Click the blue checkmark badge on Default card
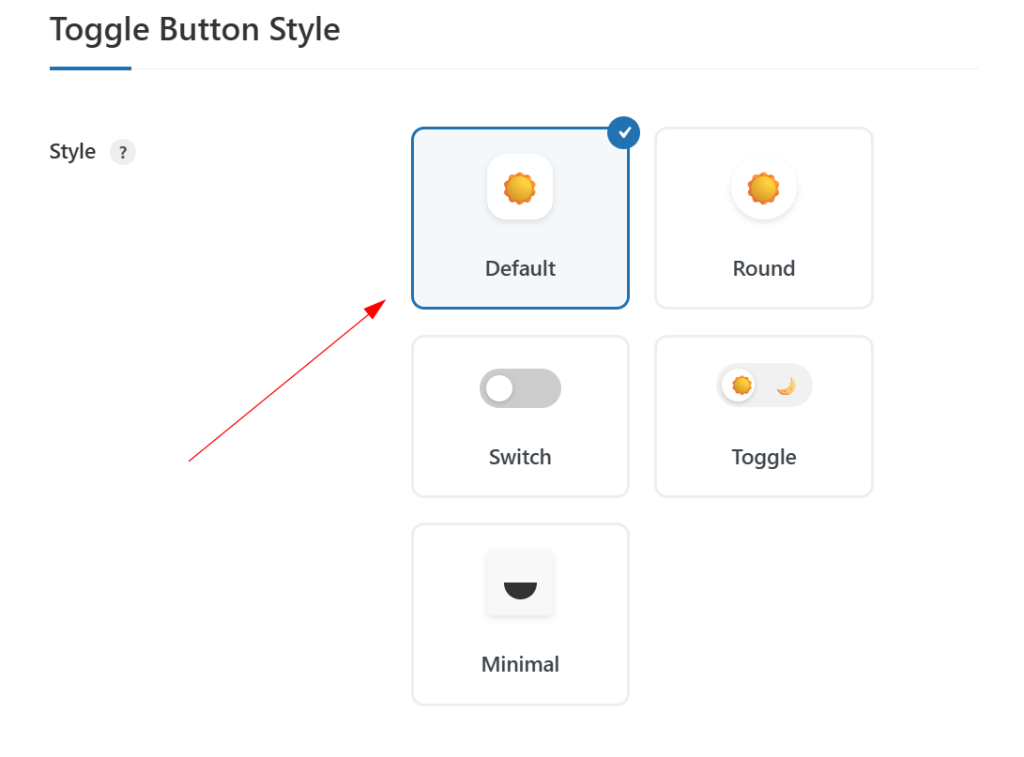The image size is (1024, 757). click(623, 132)
